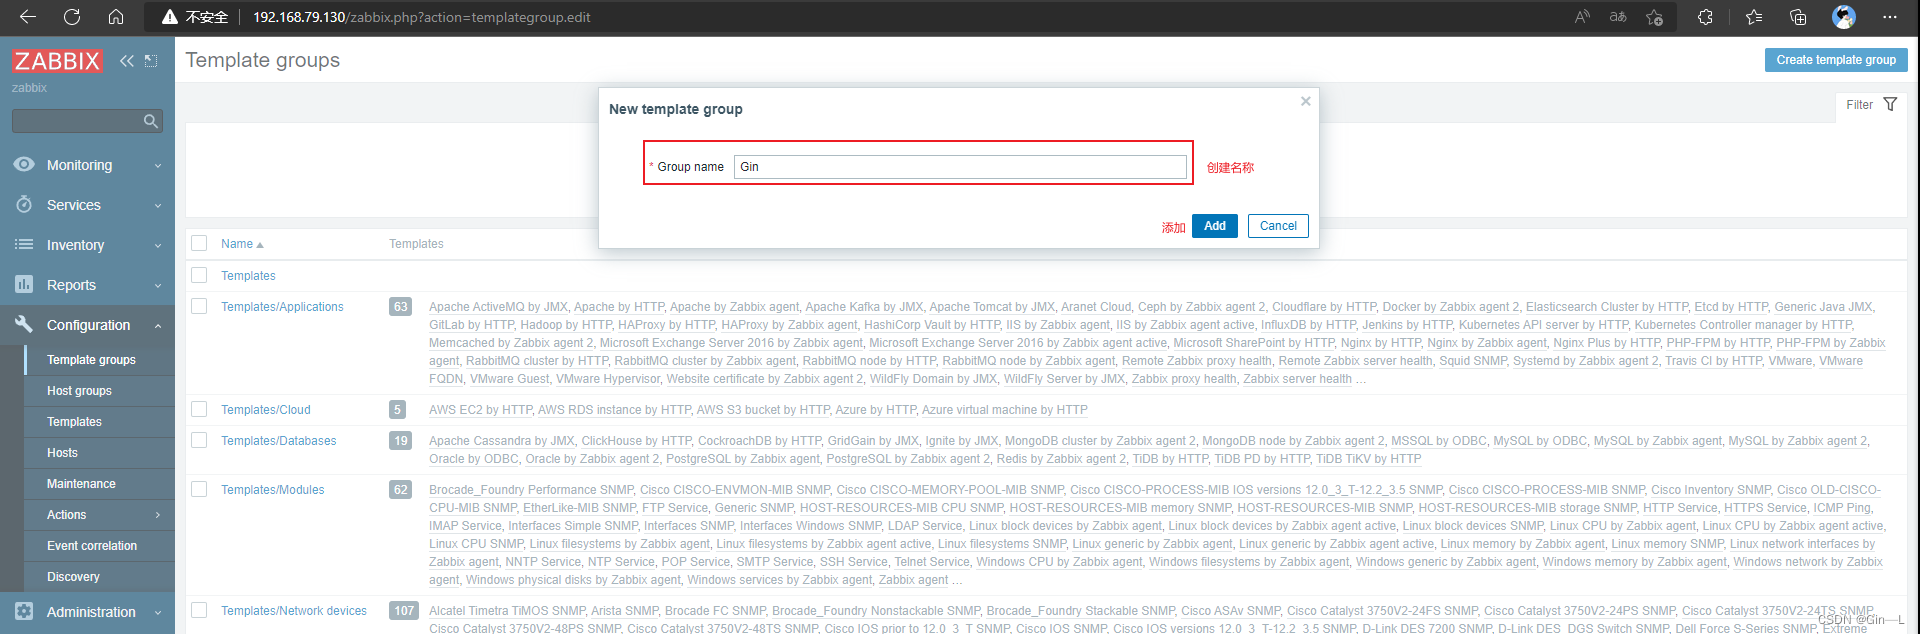
Task: Expand the Services menu chevron
Action: 158,206
